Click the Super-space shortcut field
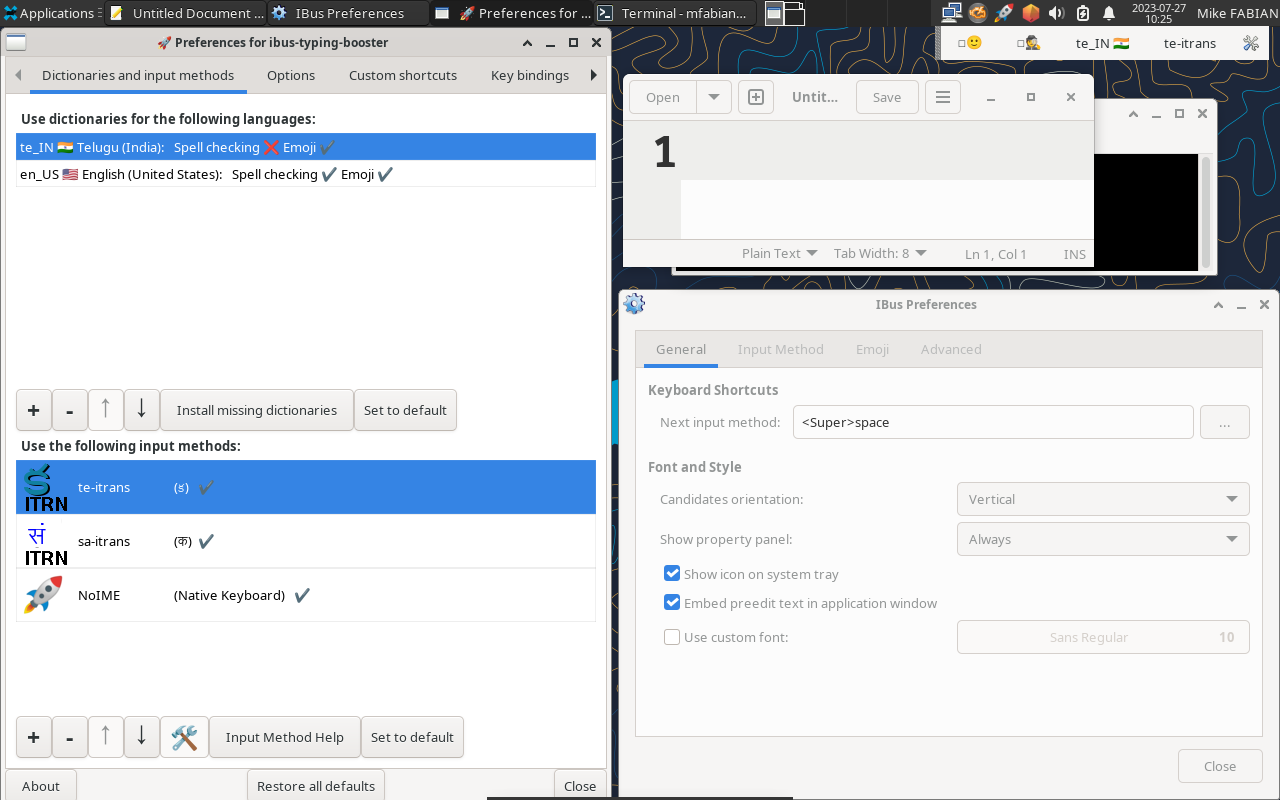Screen dimensions: 1280x800 point(993,422)
